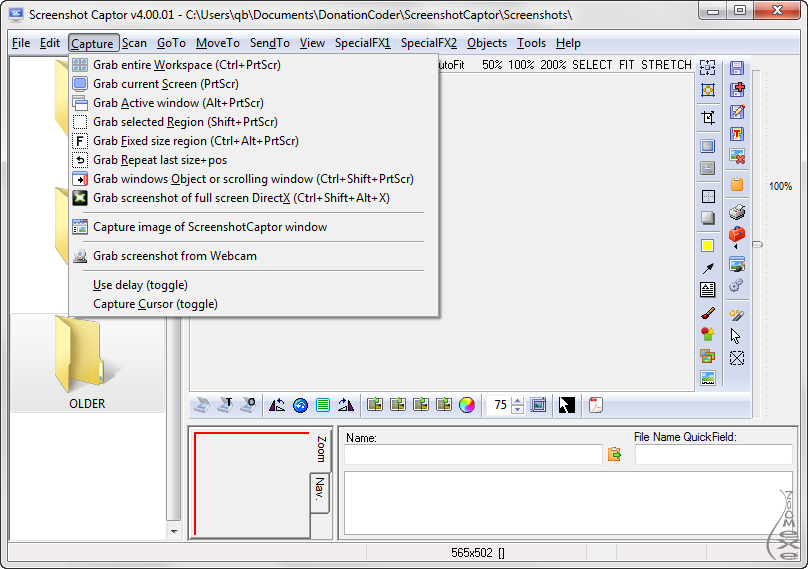Select the colored shapes tool
This screenshot has height=569, width=808.
click(708, 334)
